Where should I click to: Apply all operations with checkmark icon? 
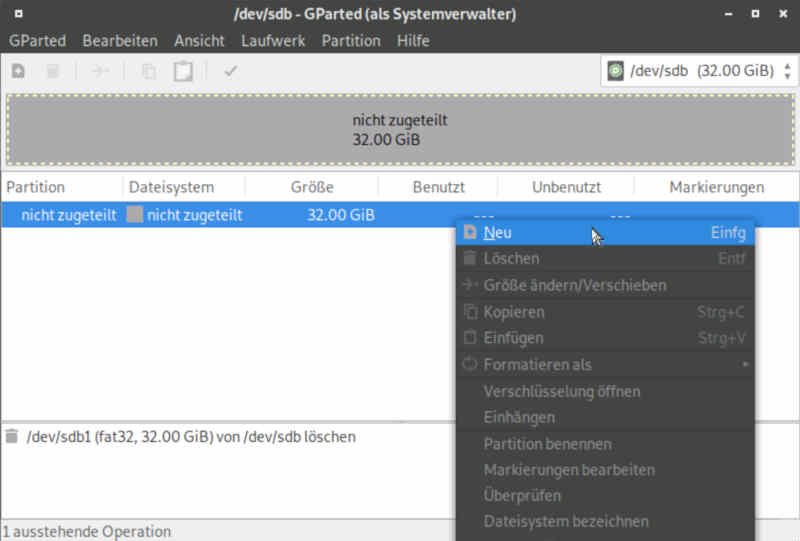[x=231, y=71]
